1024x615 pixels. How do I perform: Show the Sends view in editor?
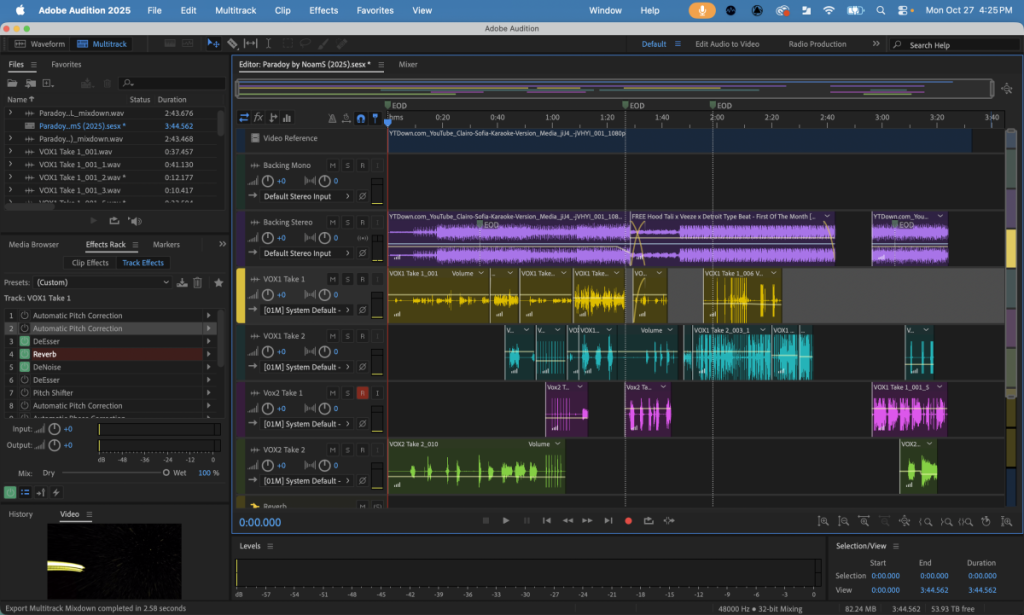273,118
